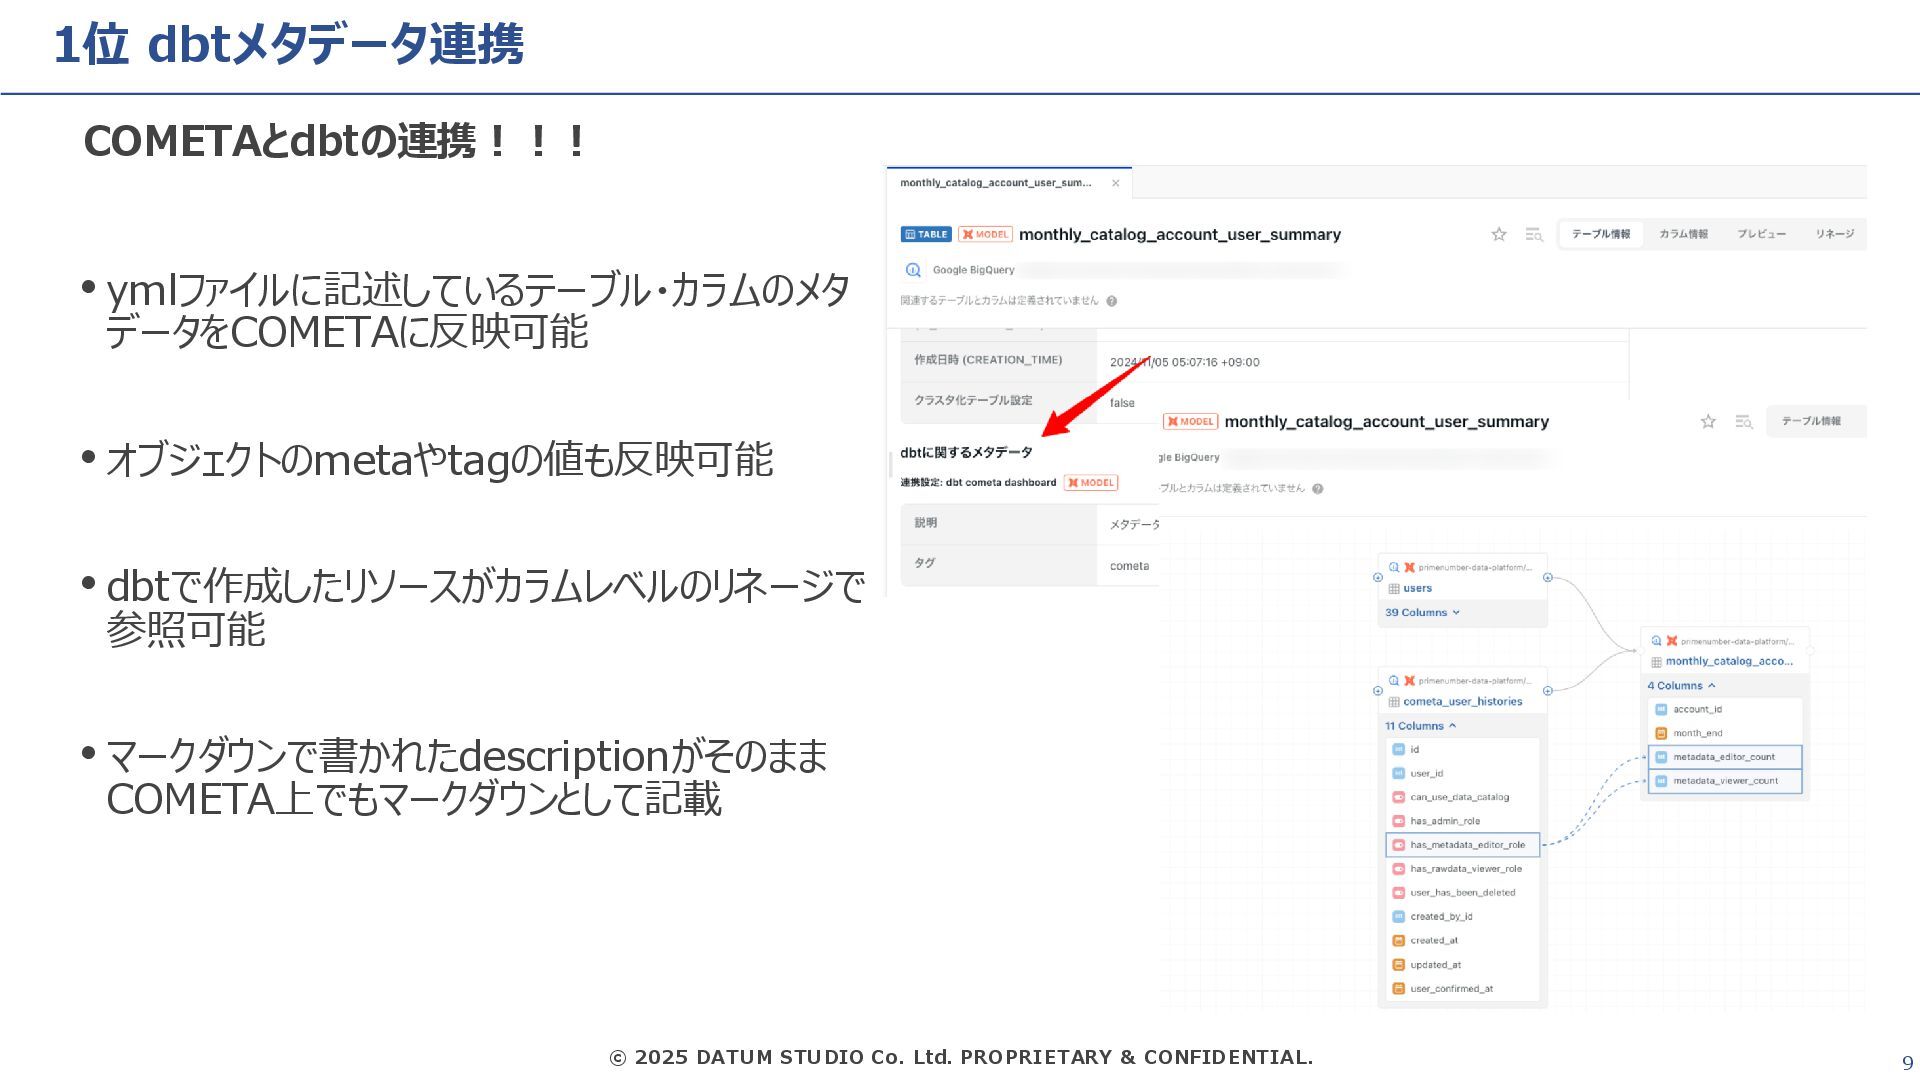Screen dimensions: 1920x1080
Task: Open the monthly_catalog_acco... table link
Action: (x=1730, y=662)
